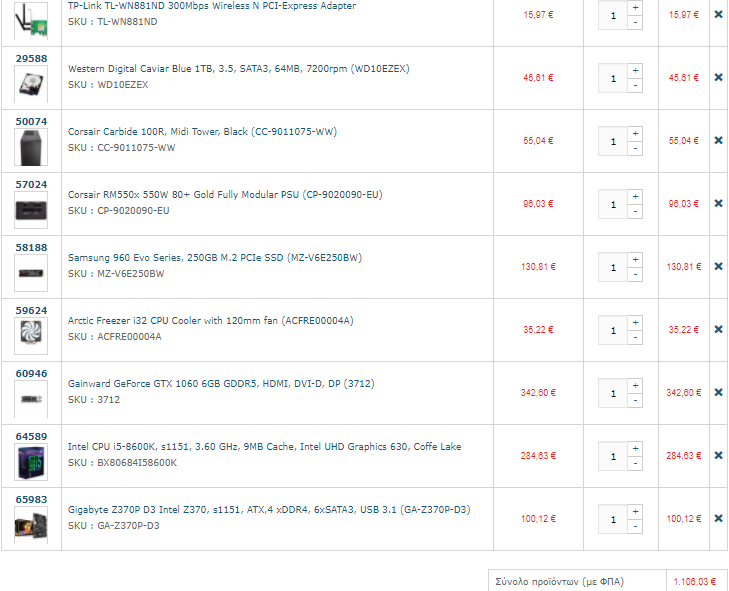This screenshot has height=591, width=729.
Task: Remove Gainward GTX 1060 from cart
Action: click(718, 392)
